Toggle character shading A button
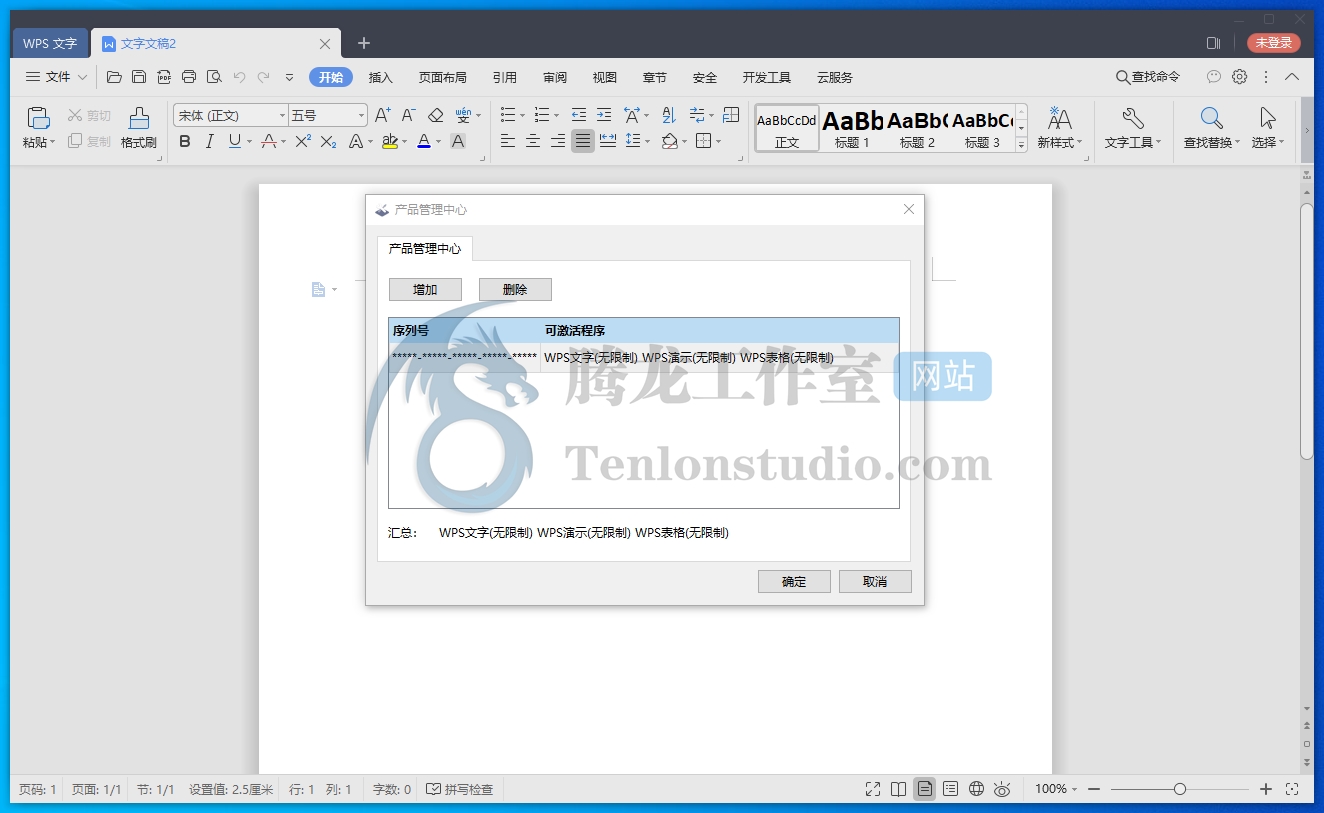The height and width of the screenshot is (813, 1324). (457, 141)
